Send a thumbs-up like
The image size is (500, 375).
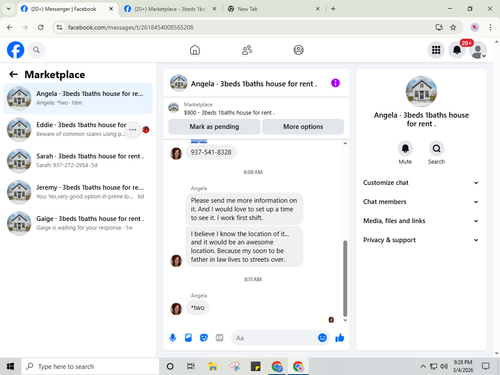pos(340,338)
